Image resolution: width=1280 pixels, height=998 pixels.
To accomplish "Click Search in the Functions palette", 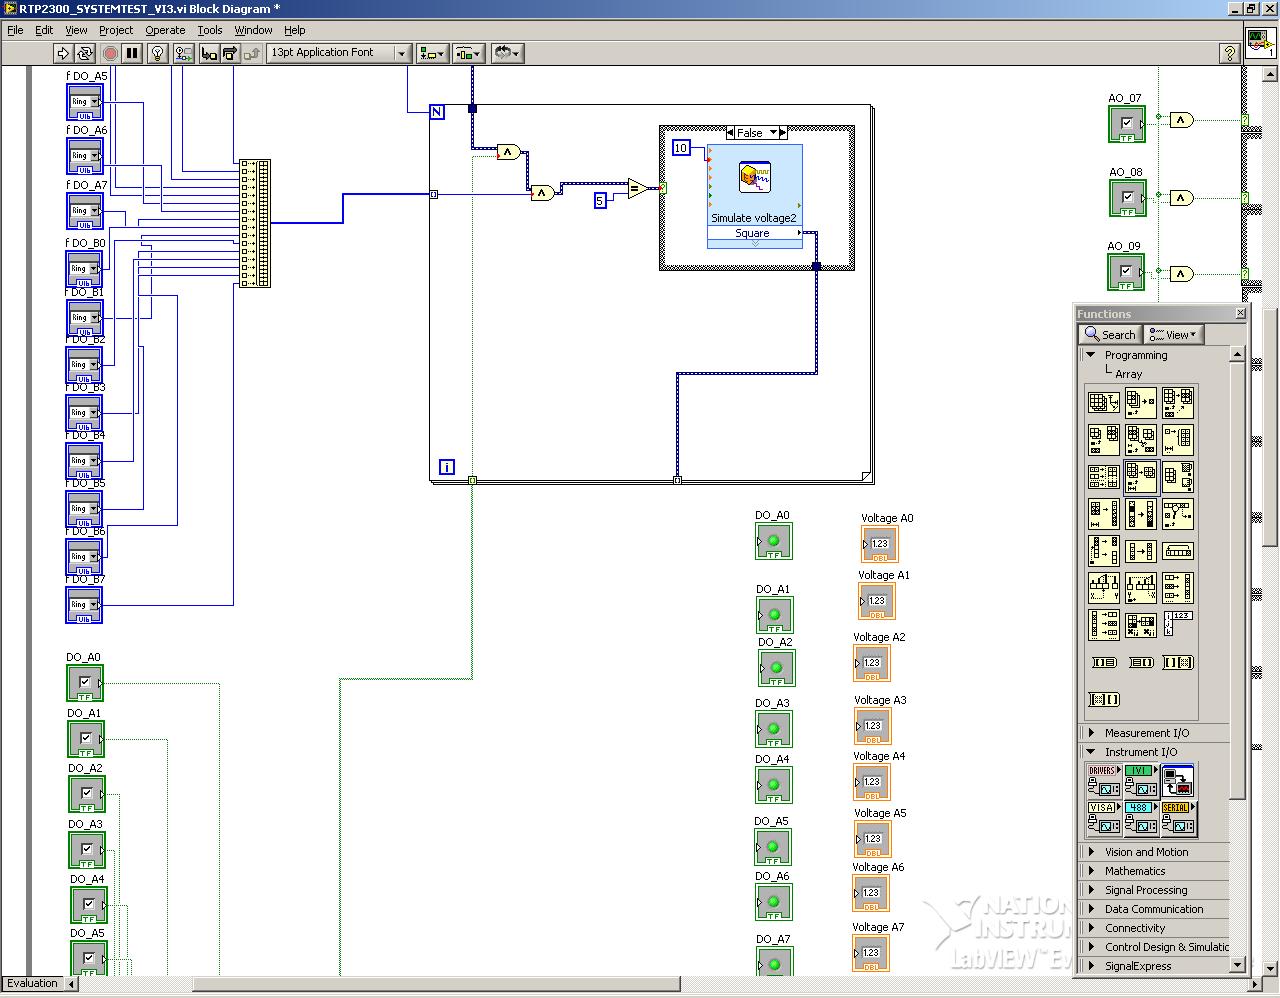I will tap(1110, 335).
